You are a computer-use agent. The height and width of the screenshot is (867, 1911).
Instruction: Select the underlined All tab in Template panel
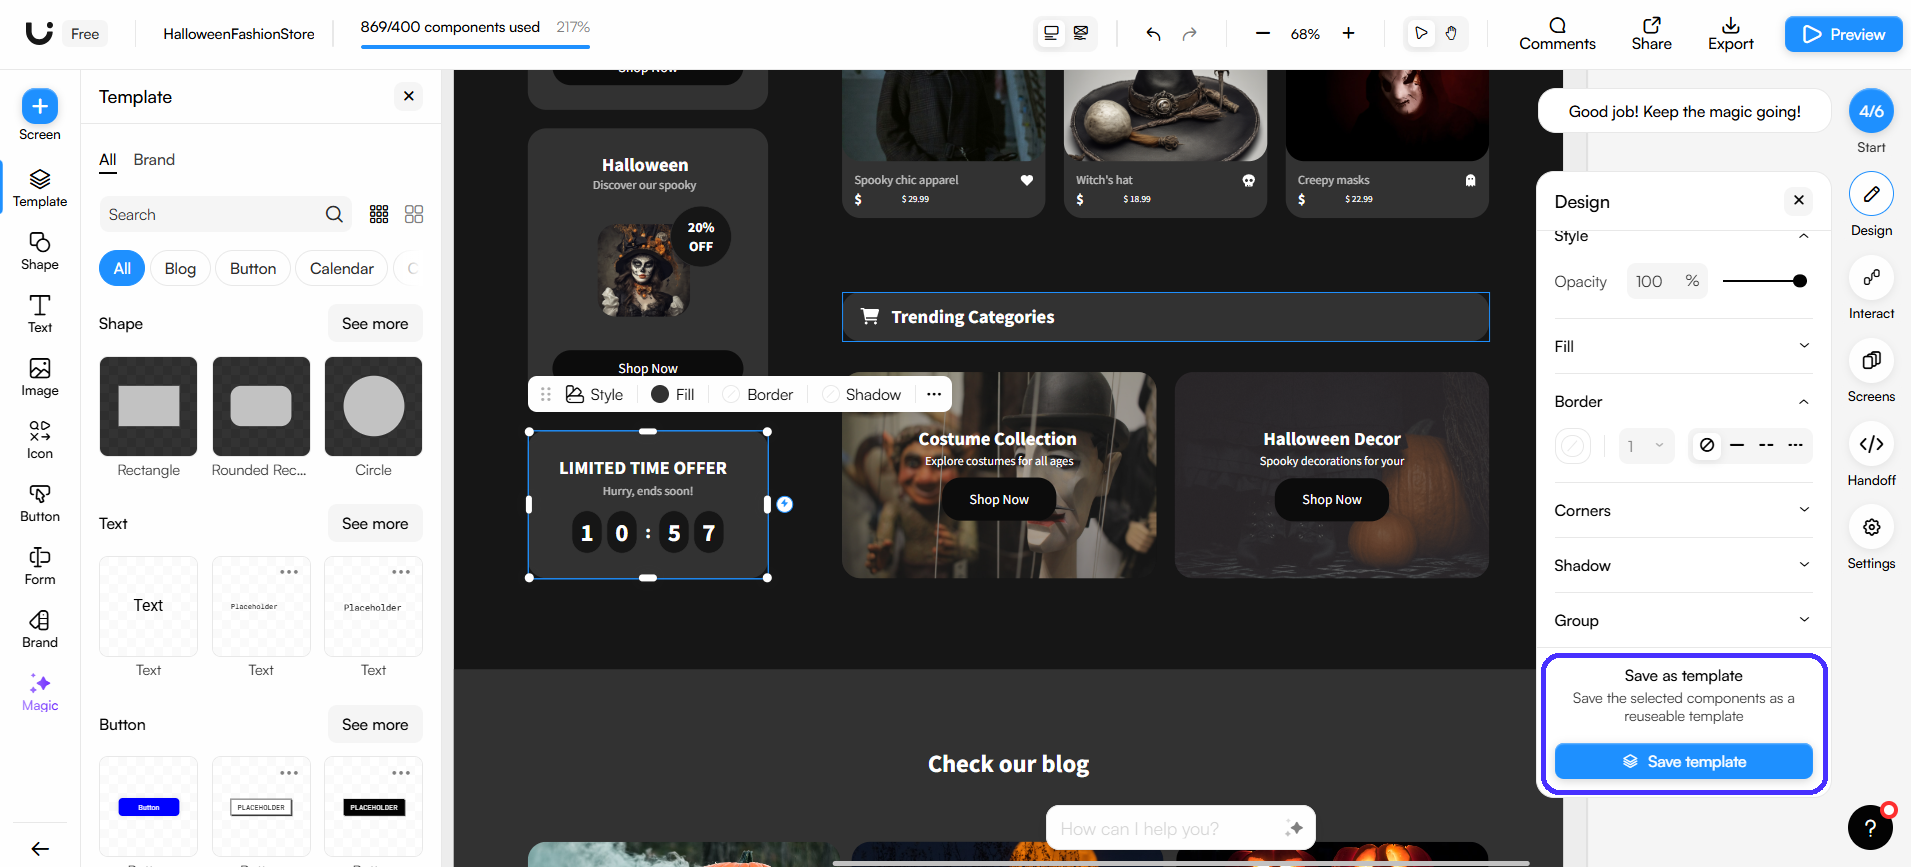click(108, 160)
